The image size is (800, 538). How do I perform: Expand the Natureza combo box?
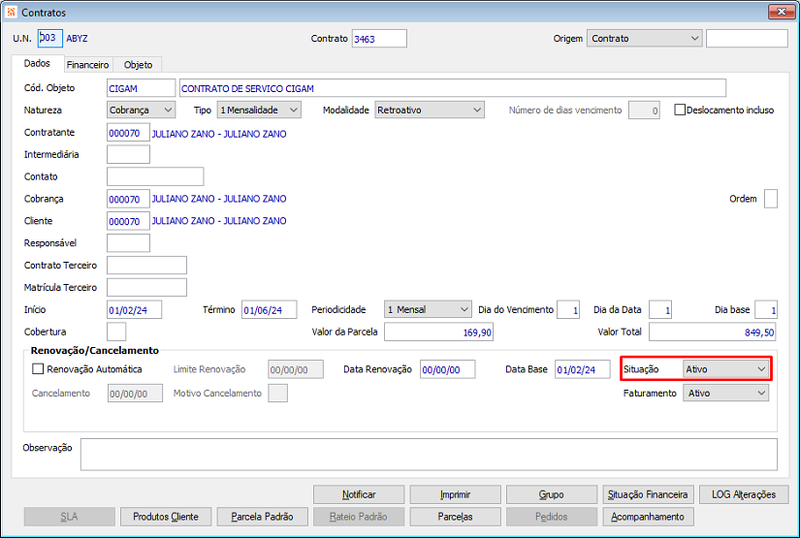141,110
